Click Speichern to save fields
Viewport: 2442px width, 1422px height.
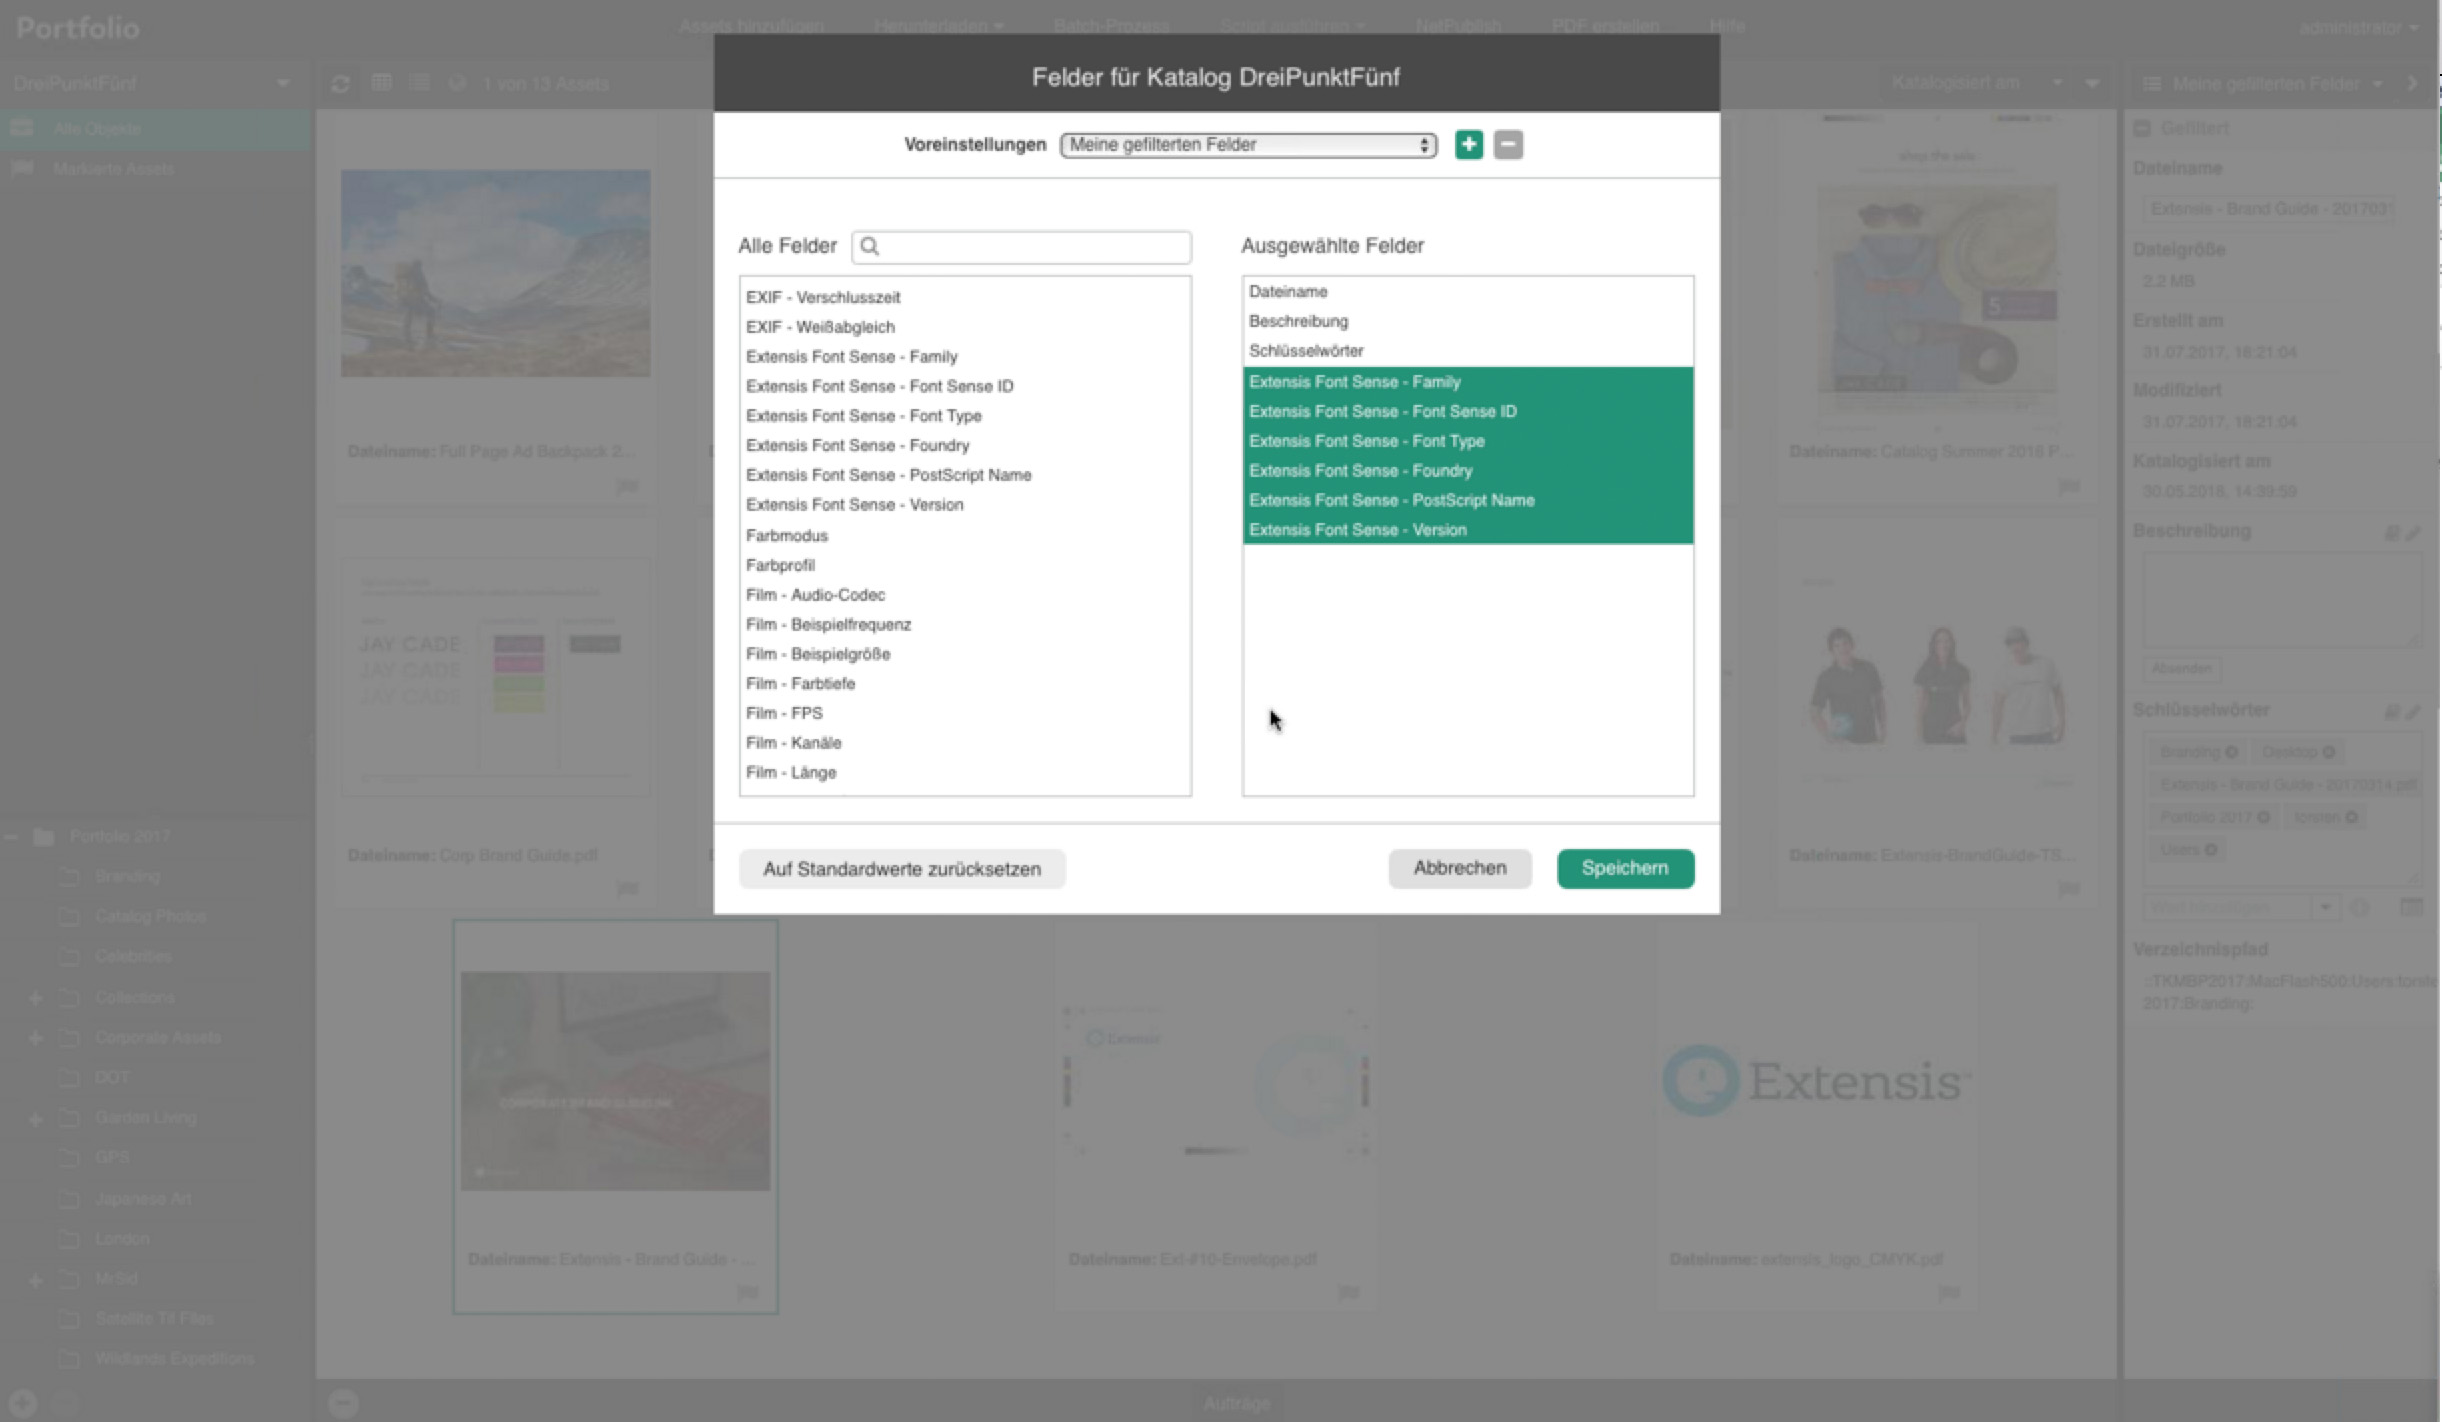(x=1625, y=868)
